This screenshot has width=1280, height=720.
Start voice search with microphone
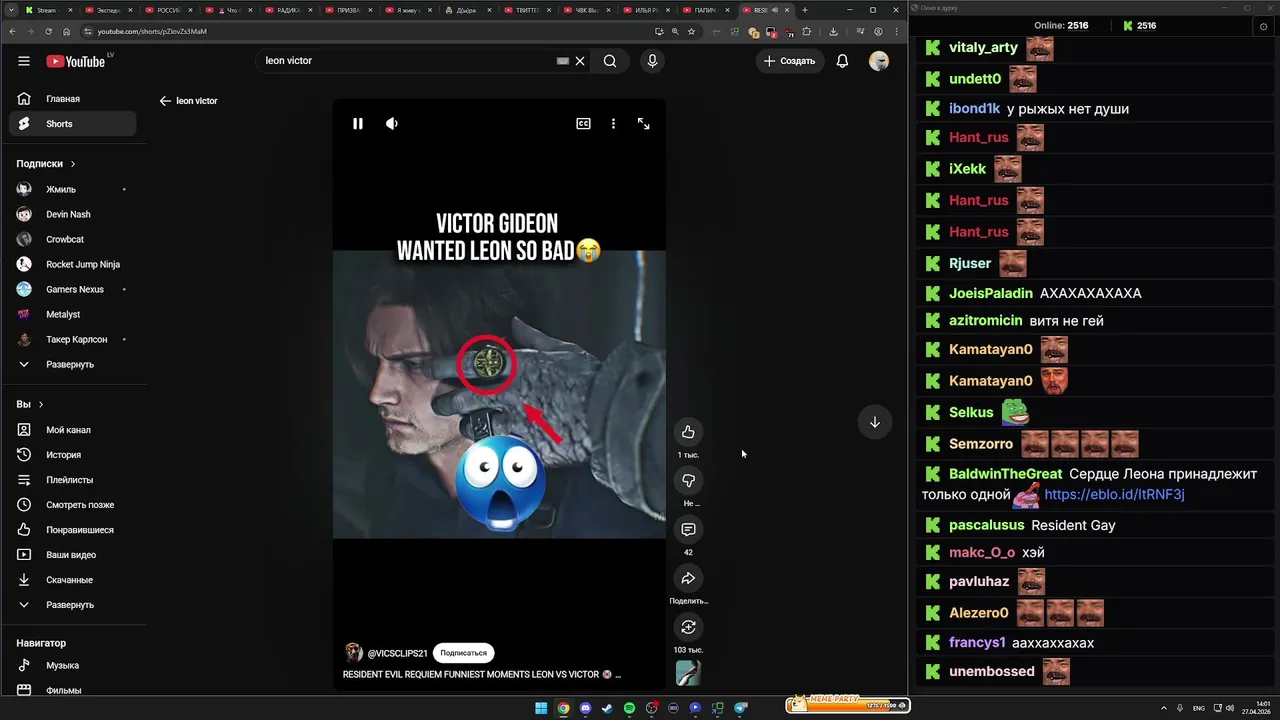[x=652, y=61]
